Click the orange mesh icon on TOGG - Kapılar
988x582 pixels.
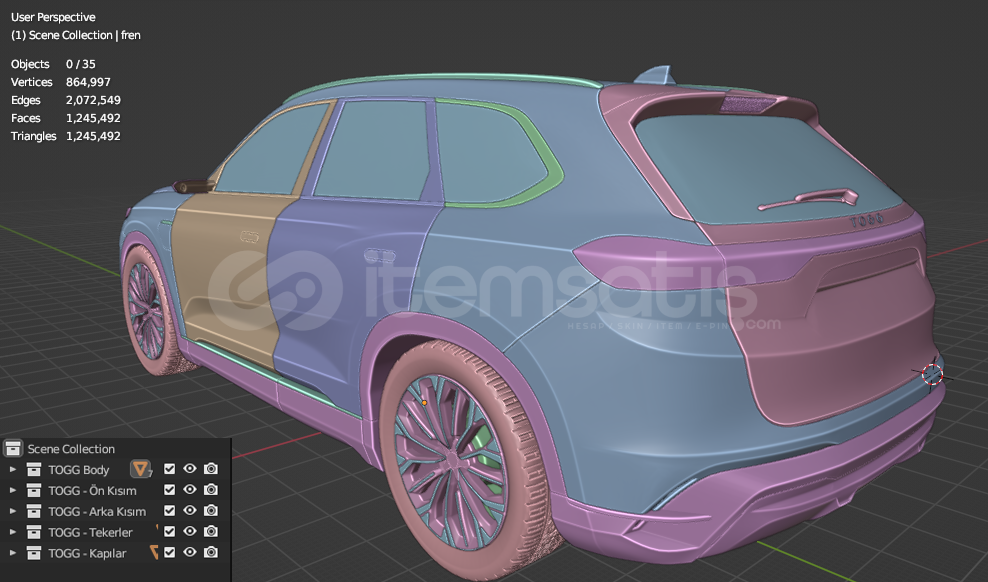[x=154, y=552]
